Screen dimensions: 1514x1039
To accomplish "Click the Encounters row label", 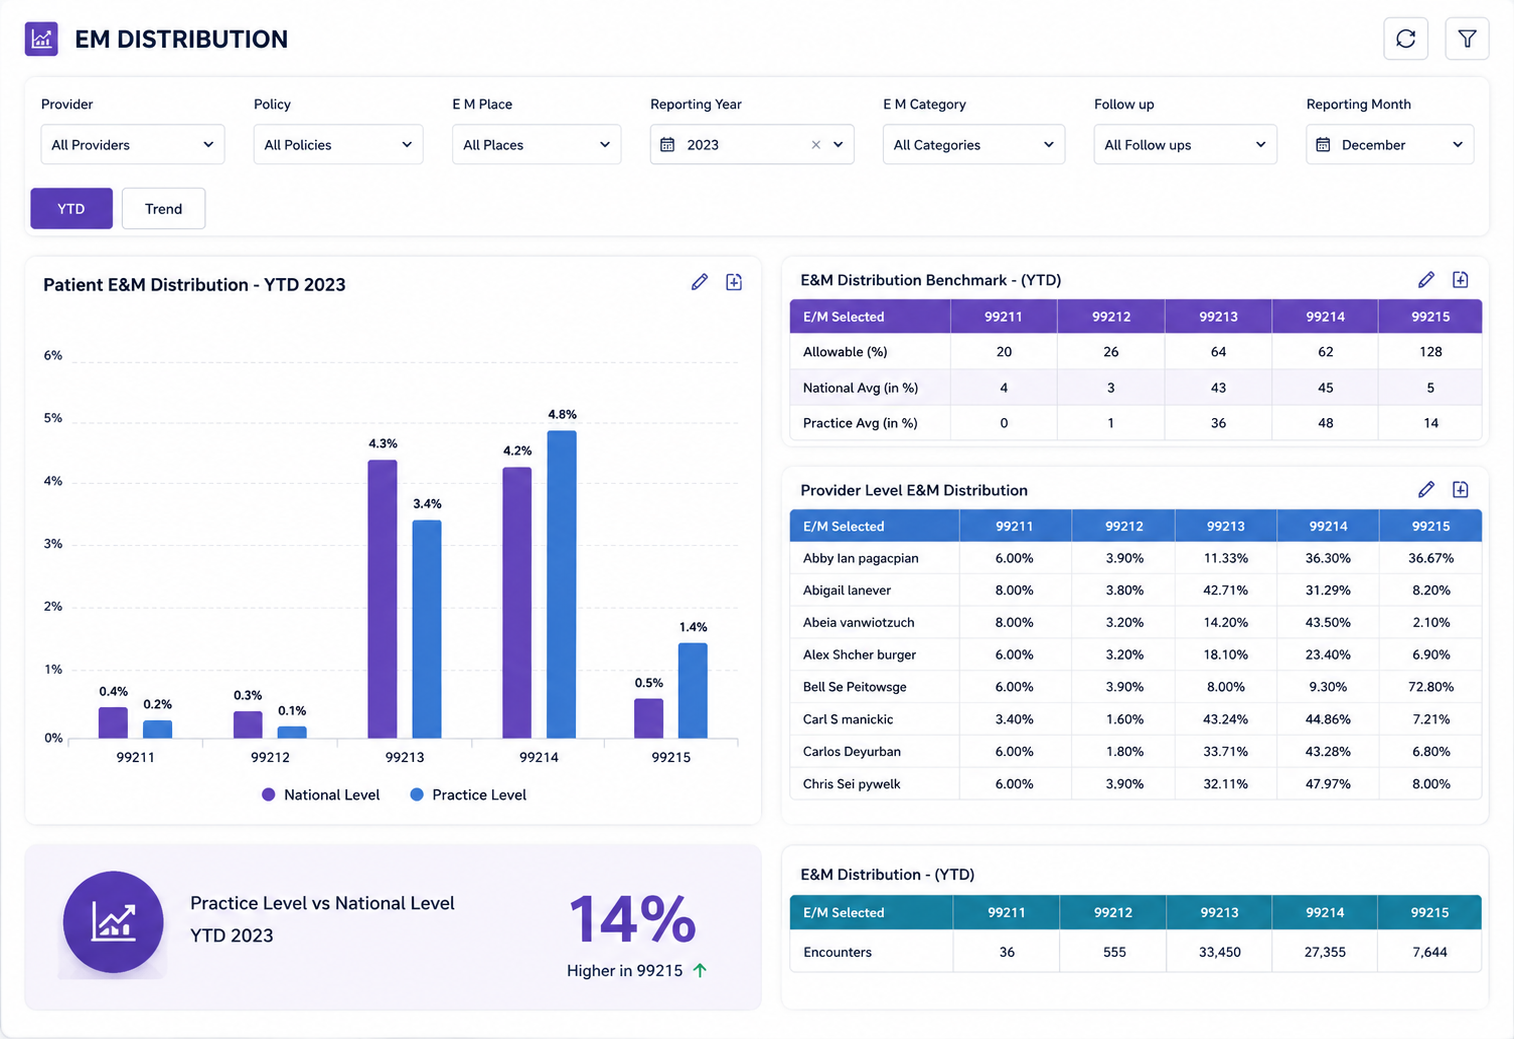I will [837, 952].
